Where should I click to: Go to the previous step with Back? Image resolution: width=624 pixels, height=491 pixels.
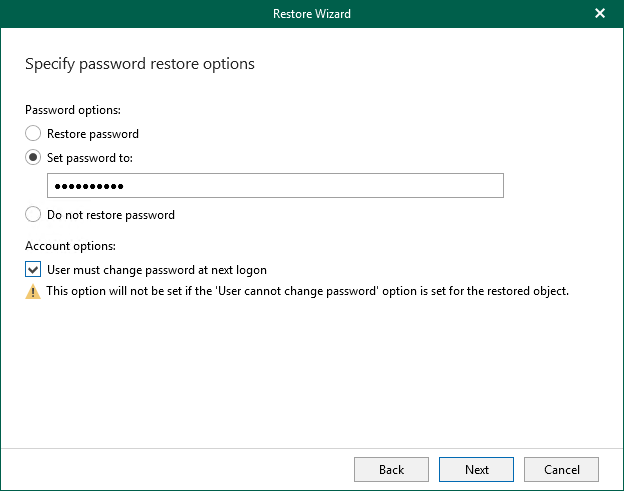point(391,469)
